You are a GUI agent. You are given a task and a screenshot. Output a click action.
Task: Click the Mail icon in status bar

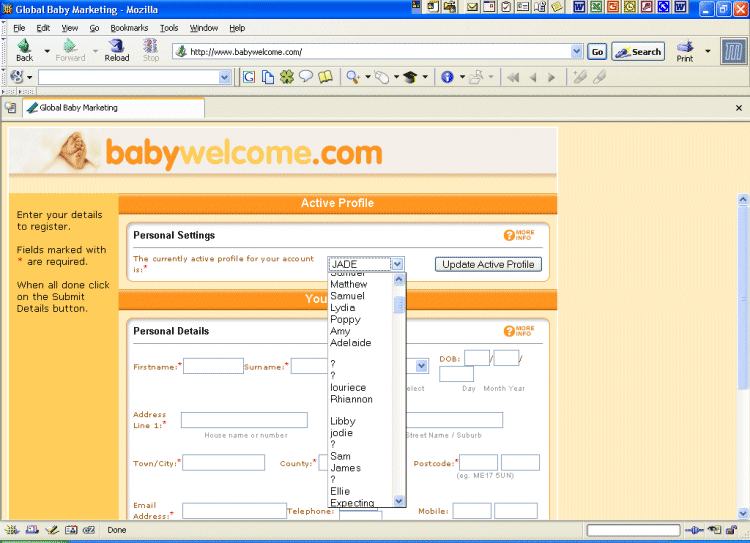pos(32,530)
